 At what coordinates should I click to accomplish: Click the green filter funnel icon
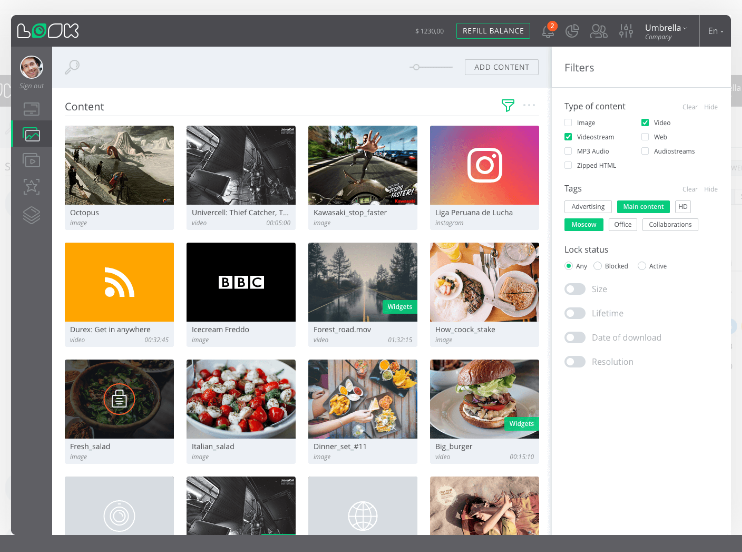tap(508, 105)
